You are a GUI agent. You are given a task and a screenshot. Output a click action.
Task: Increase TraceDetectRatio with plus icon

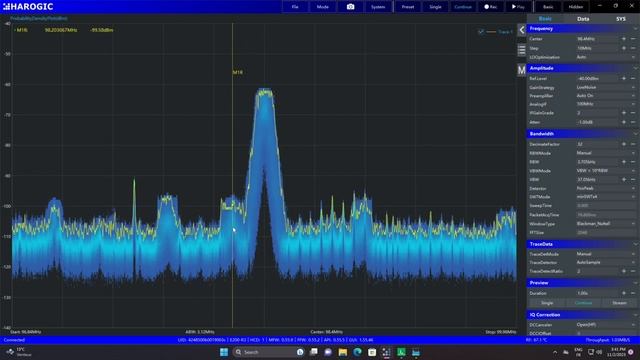pyautogui.click(x=624, y=271)
